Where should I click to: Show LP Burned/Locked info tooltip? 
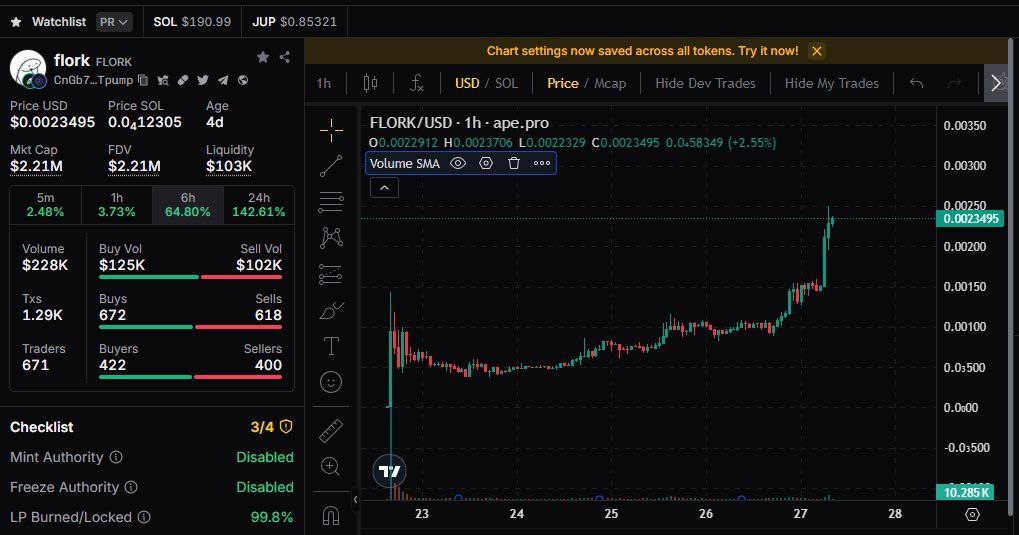point(144,517)
